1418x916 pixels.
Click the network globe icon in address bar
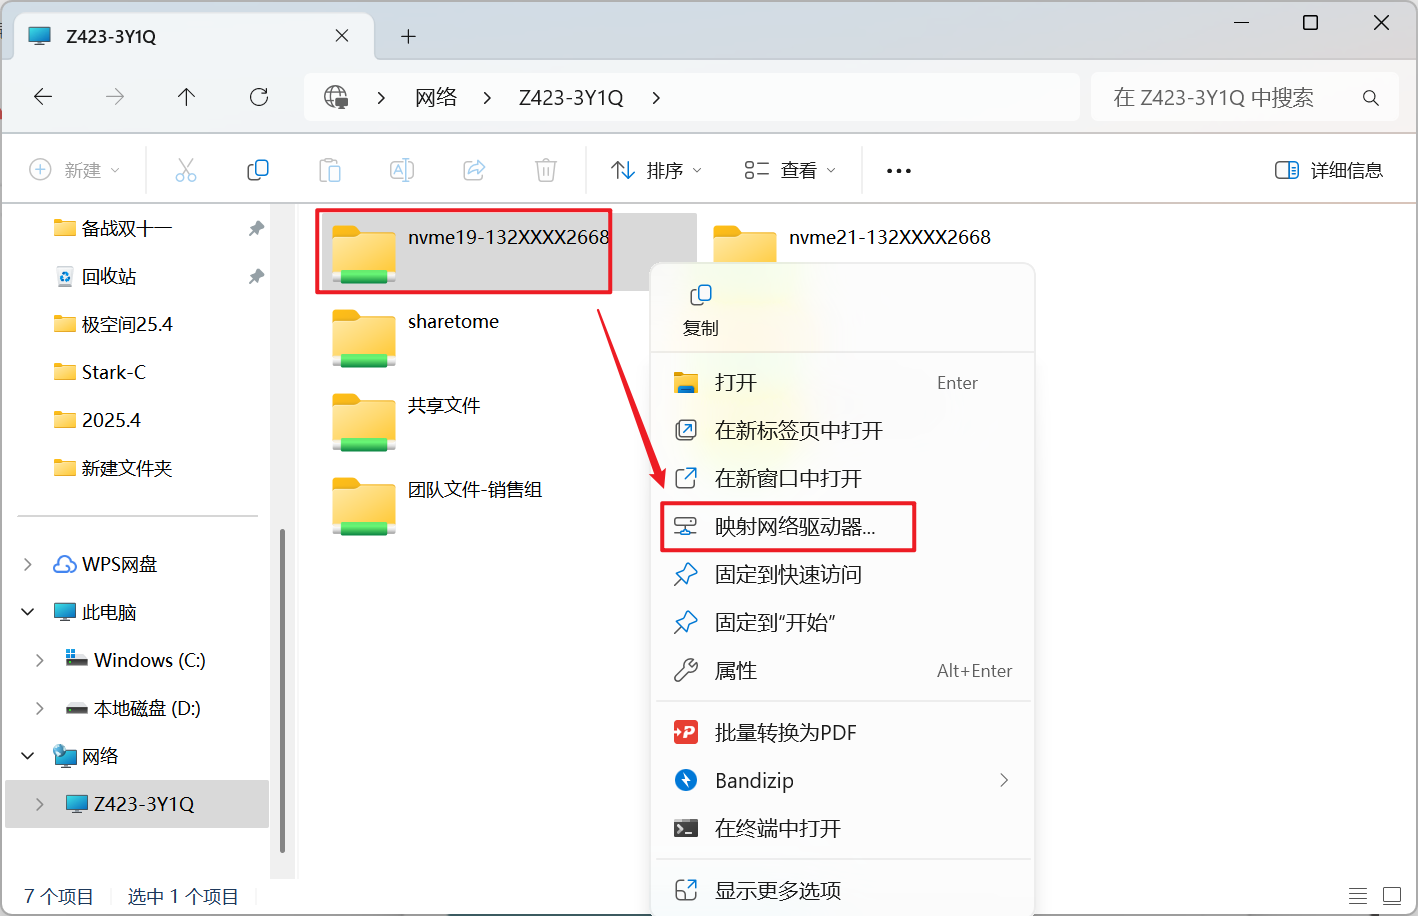pos(336,97)
